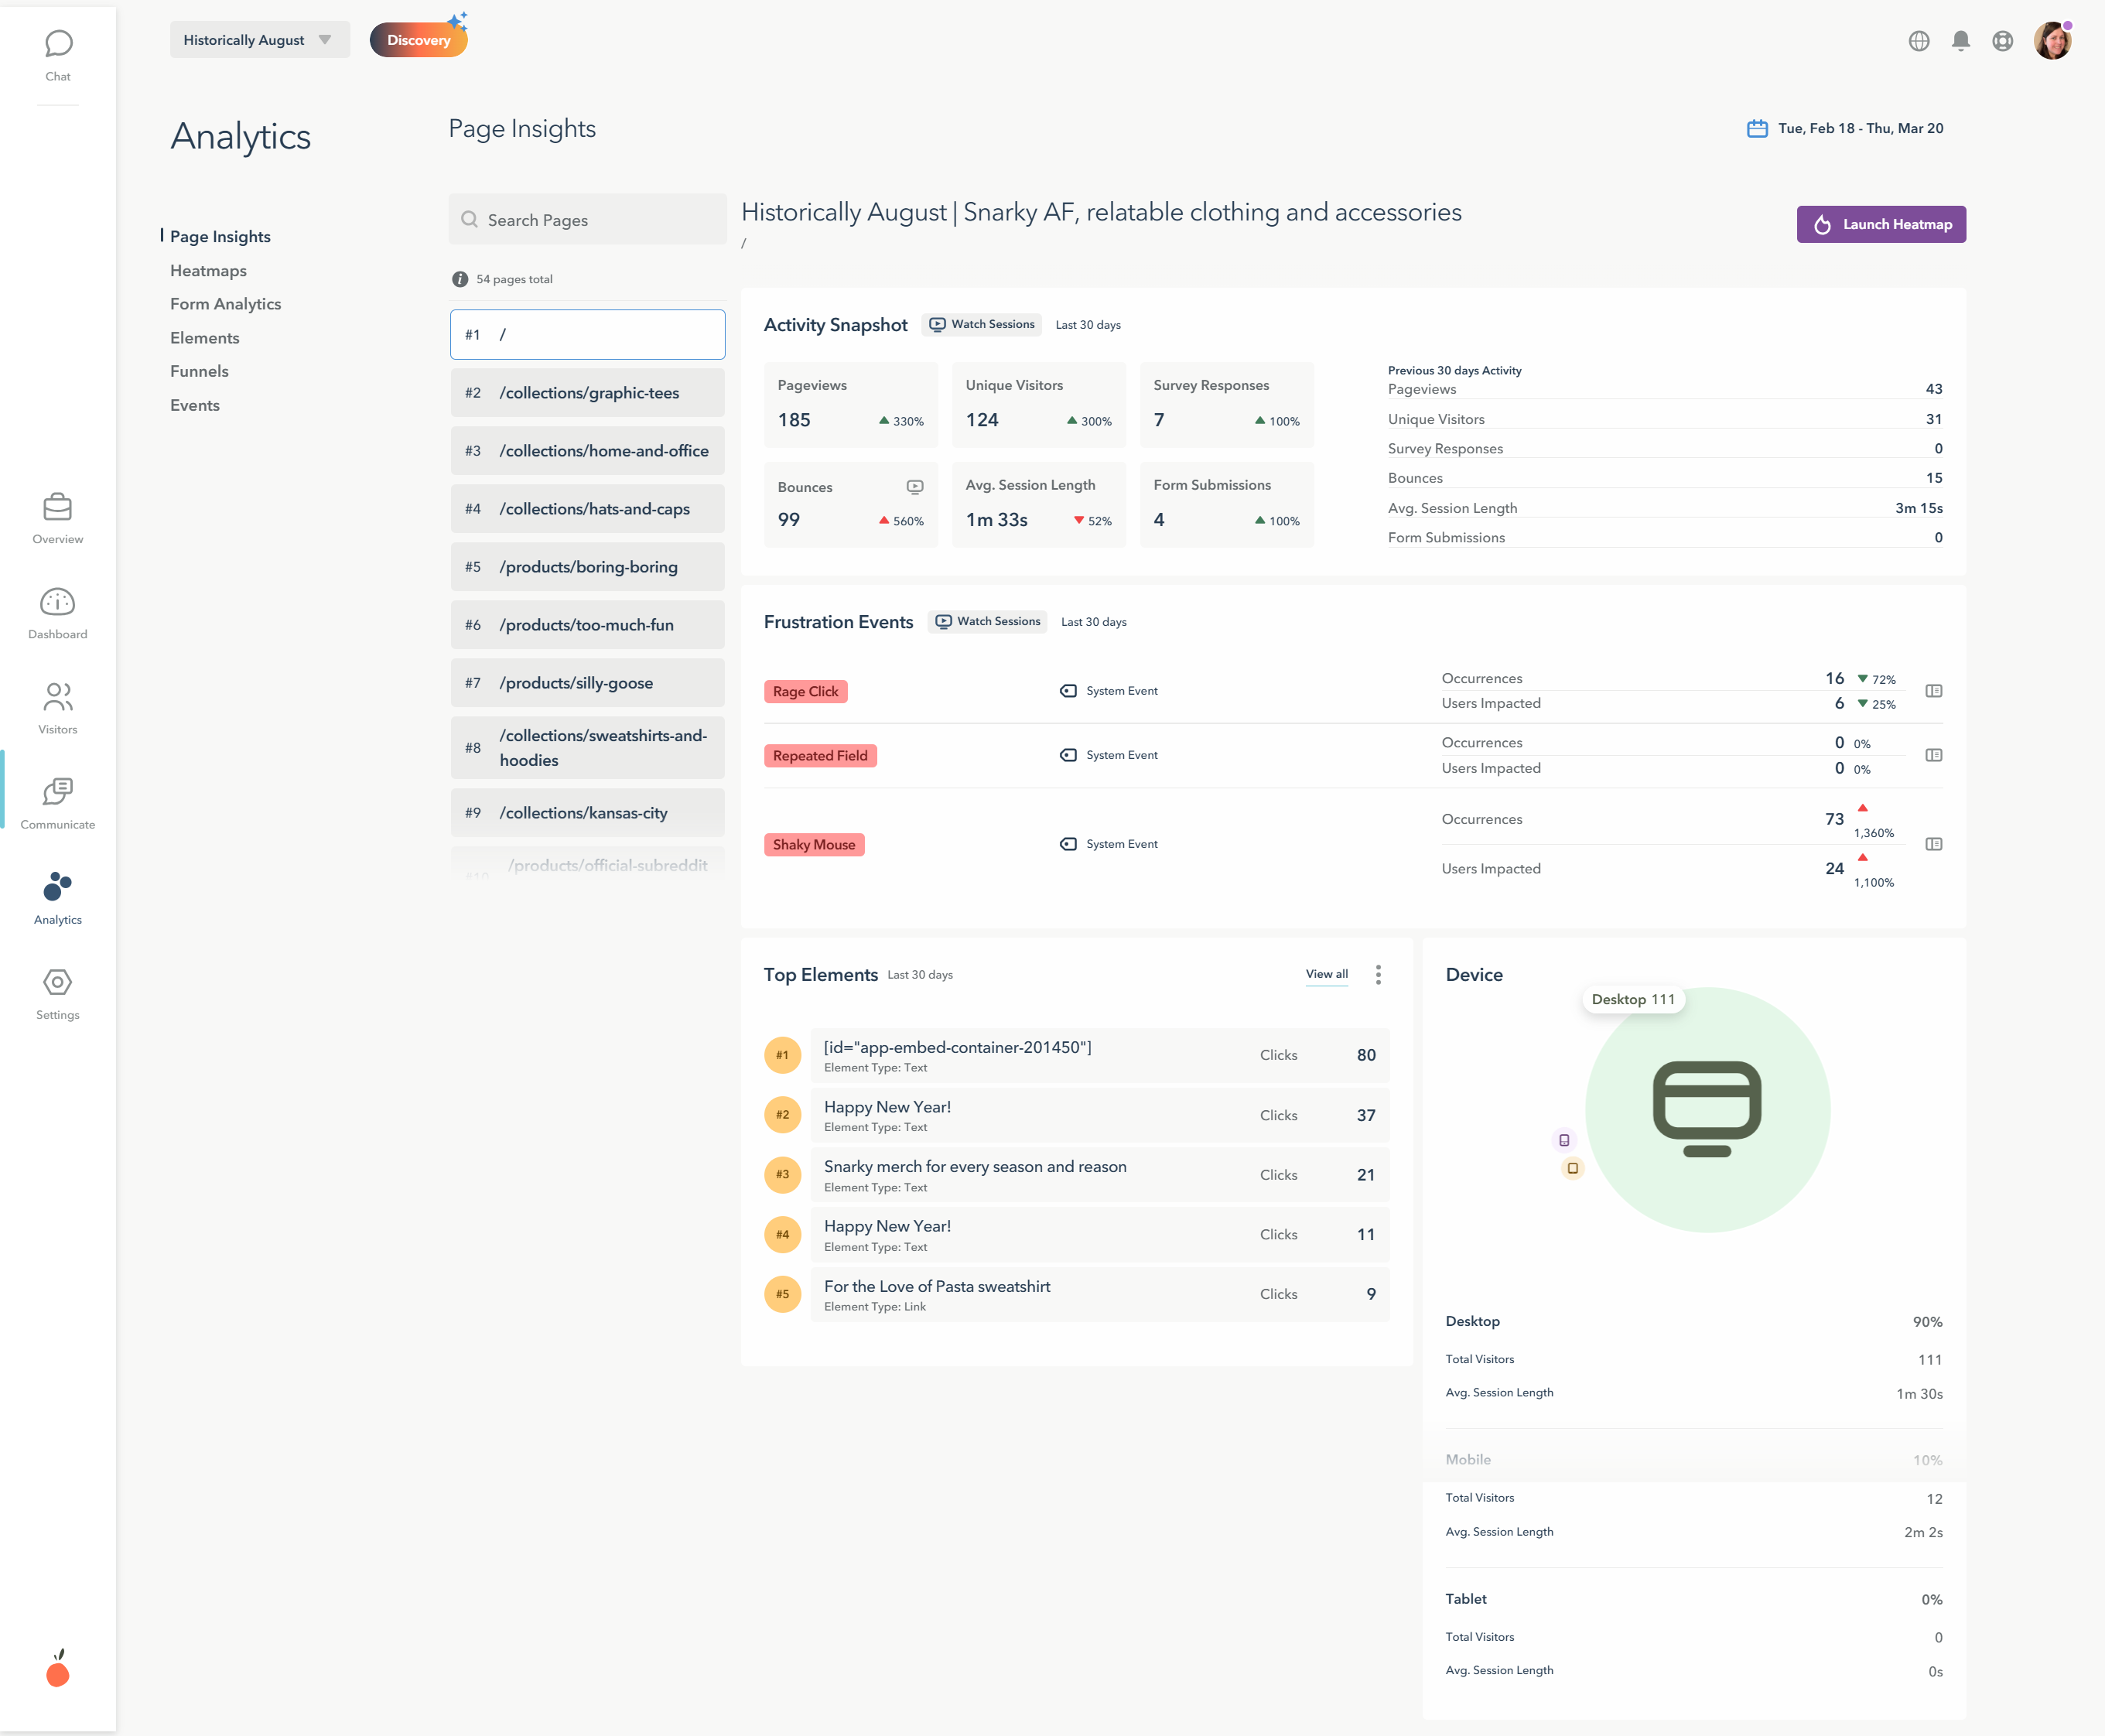Image resolution: width=2105 pixels, height=1736 pixels.
Task: Open Events in Analytics menu
Action: click(x=194, y=405)
